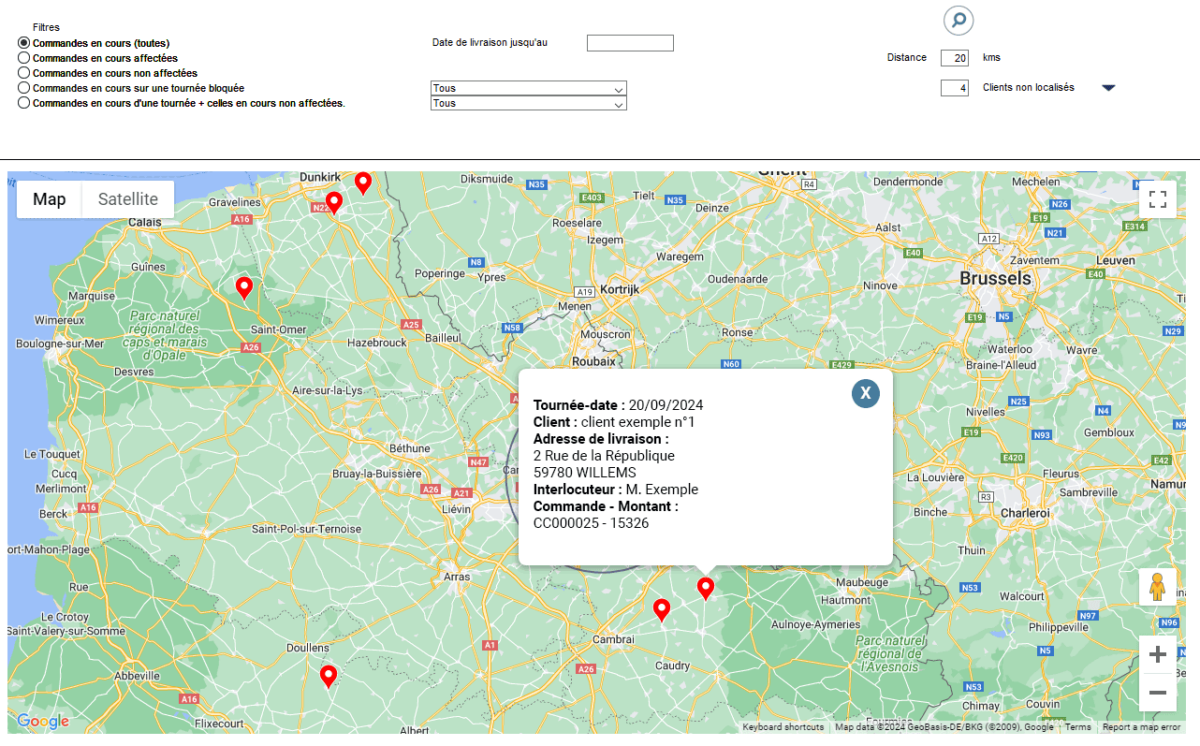Viewport: 1200px width, 746px height.
Task: Click the red marker under the info popup
Action: pos(706,589)
